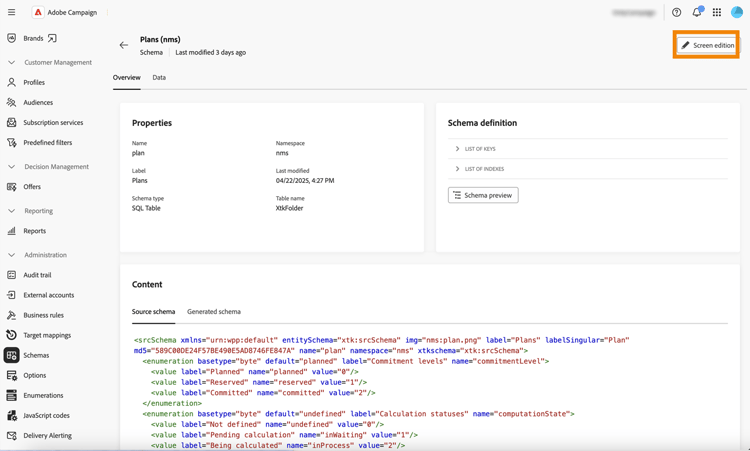Switch to the Data tab

click(x=159, y=77)
